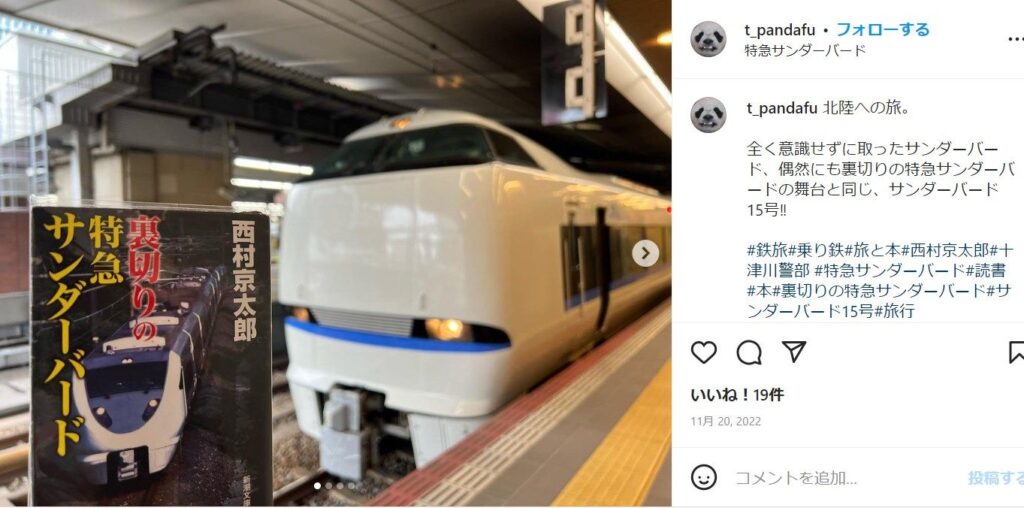Jump to second photo via carousel dot

(328, 486)
